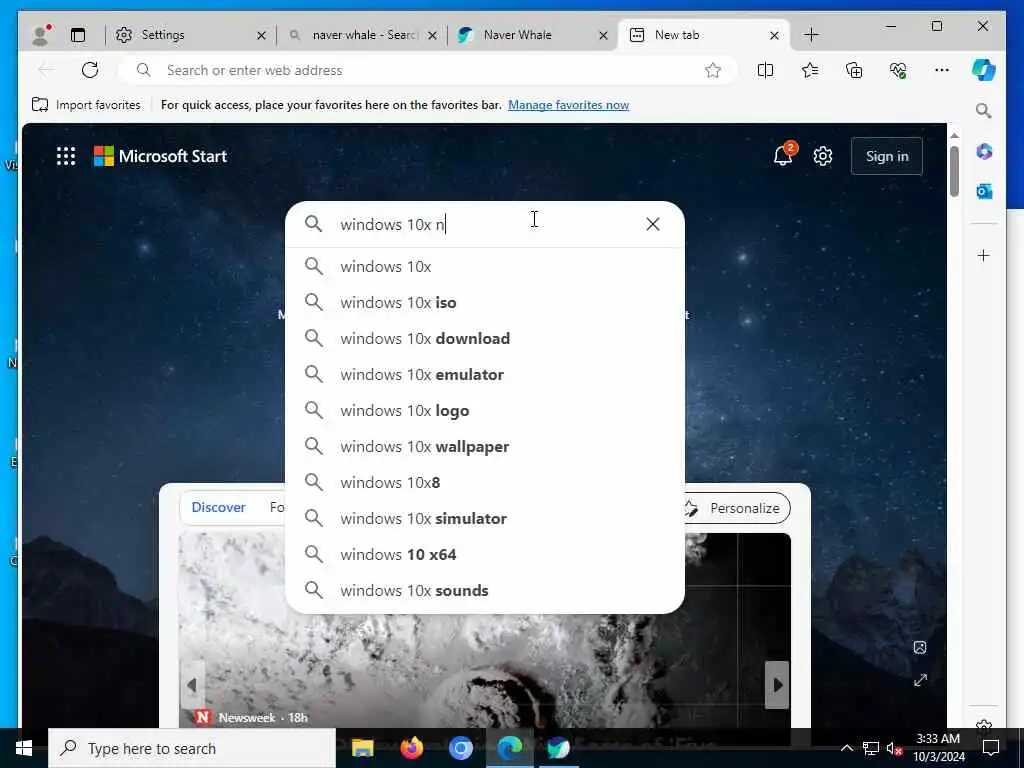Show previous news card arrow
Viewport: 1024px width, 768px height.
pyautogui.click(x=191, y=684)
